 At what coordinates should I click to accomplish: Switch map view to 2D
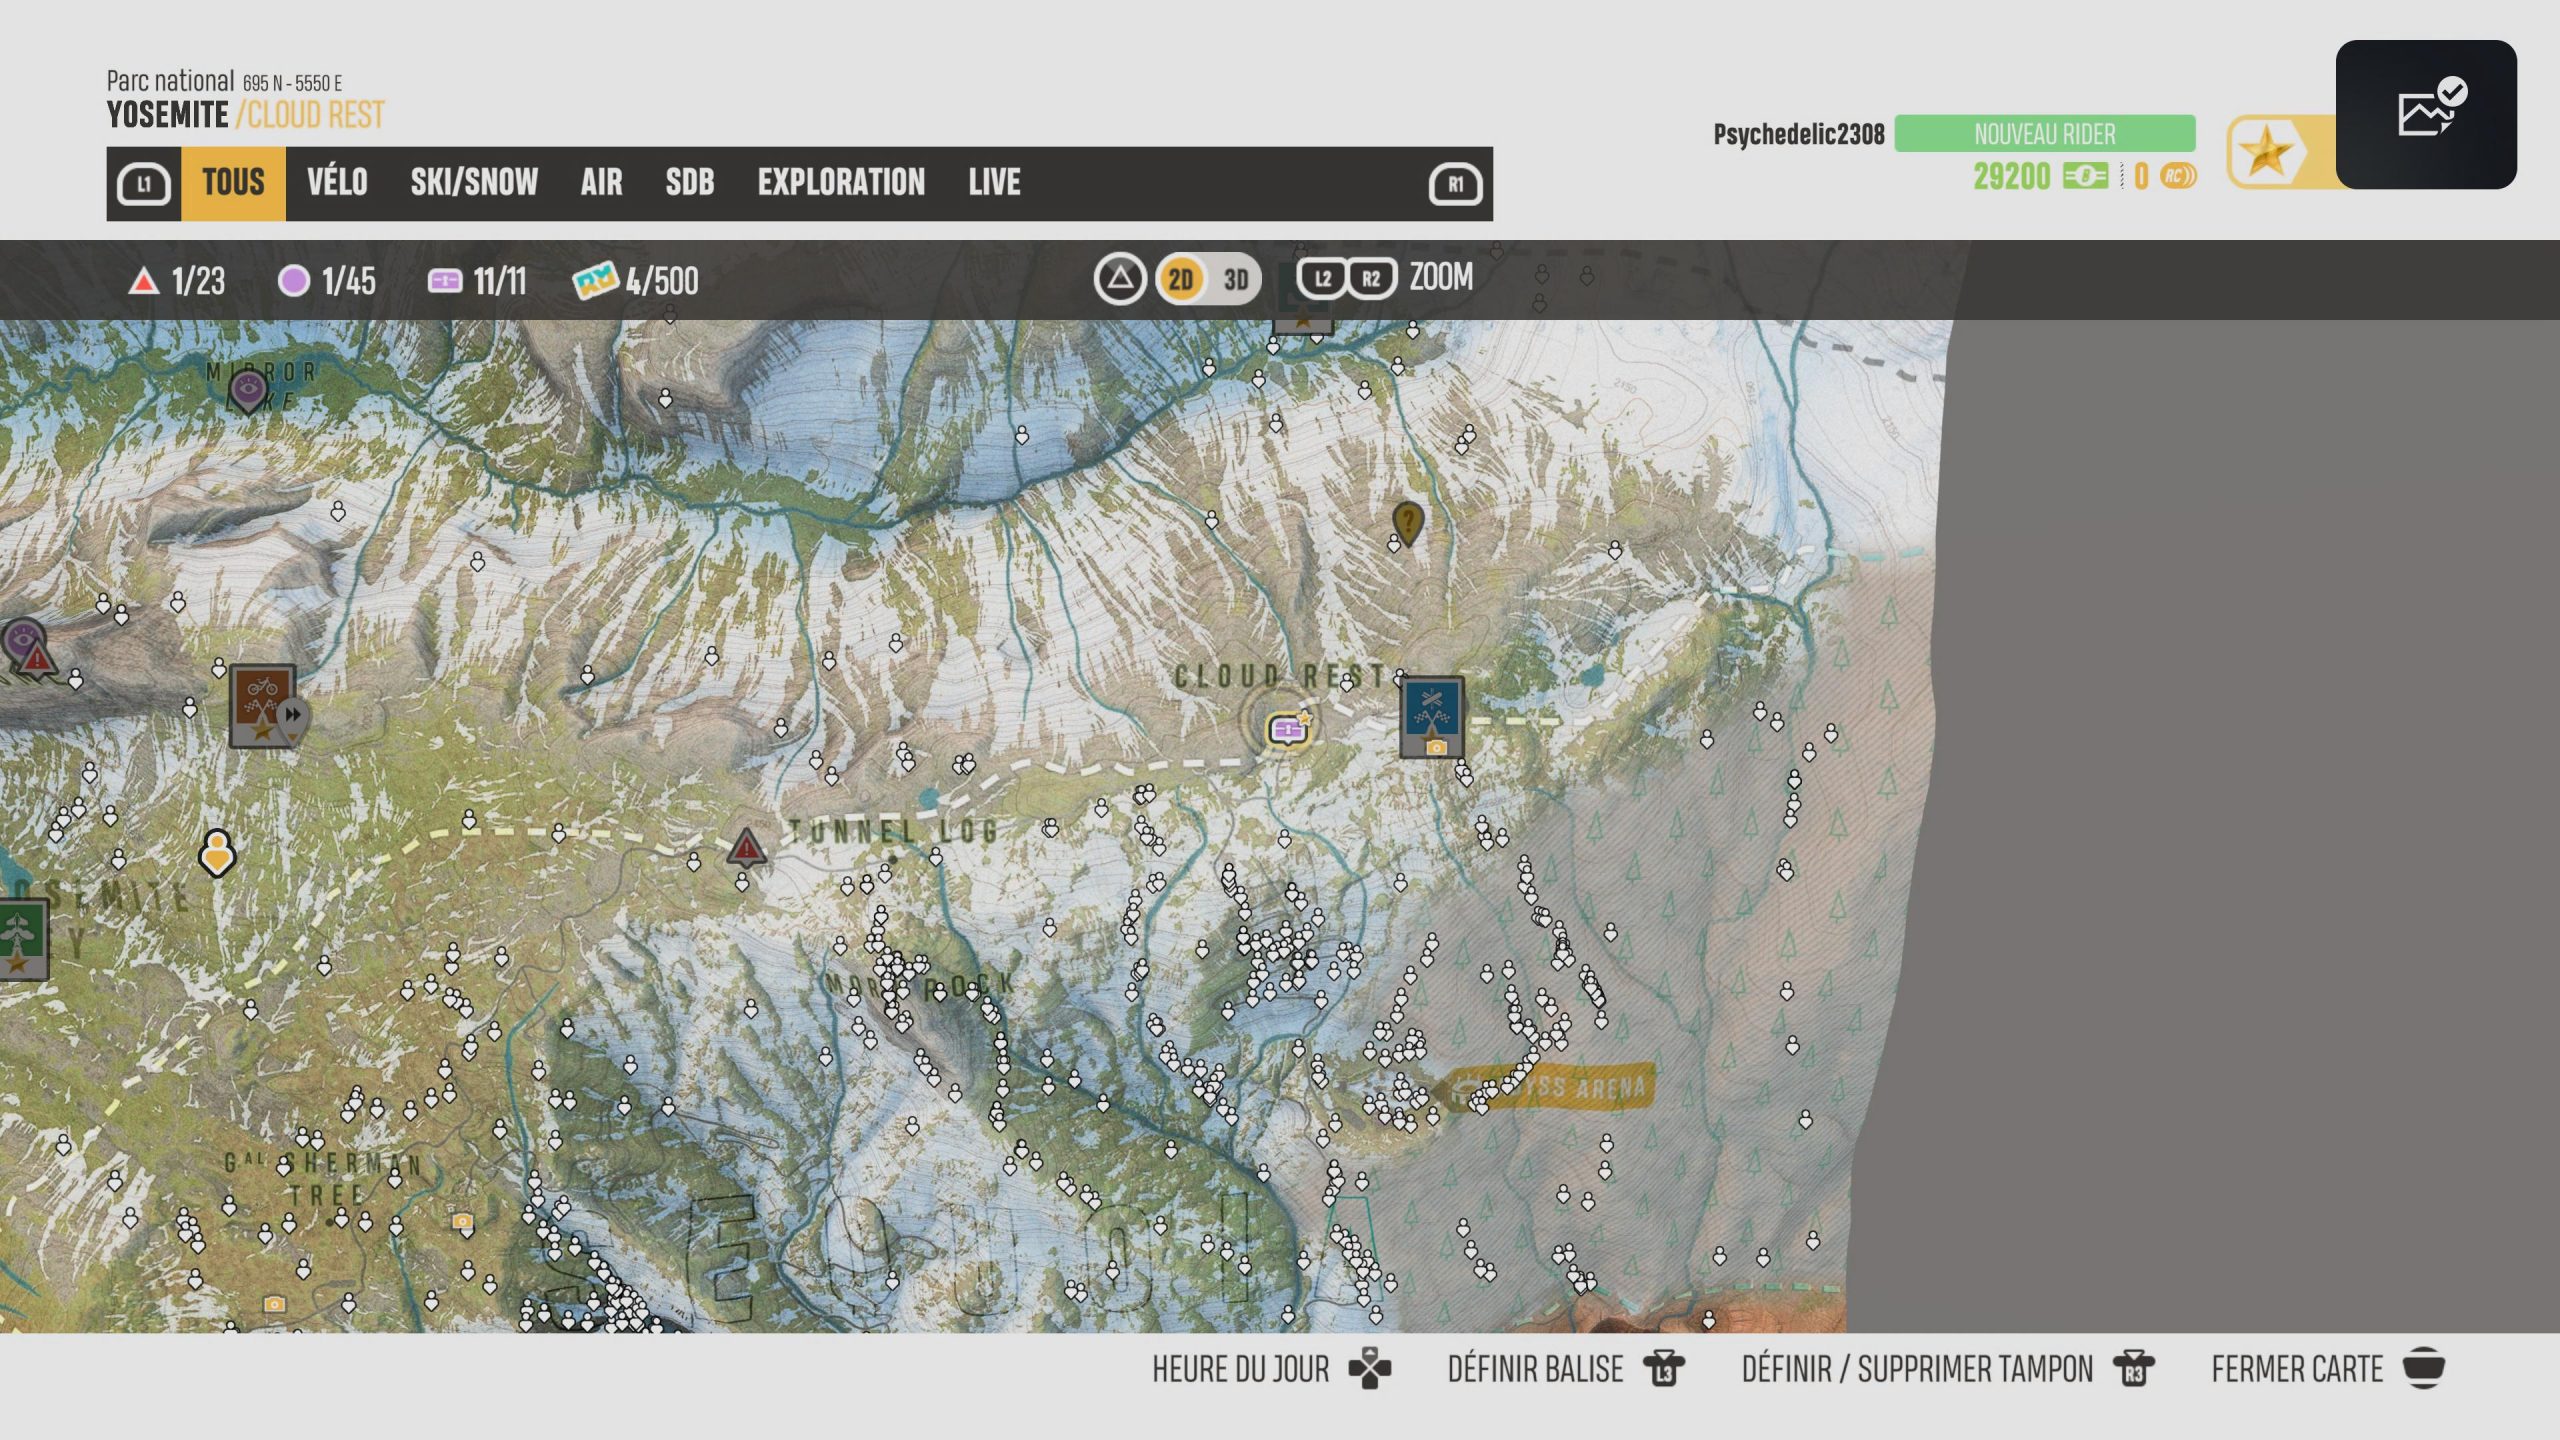(1180, 279)
